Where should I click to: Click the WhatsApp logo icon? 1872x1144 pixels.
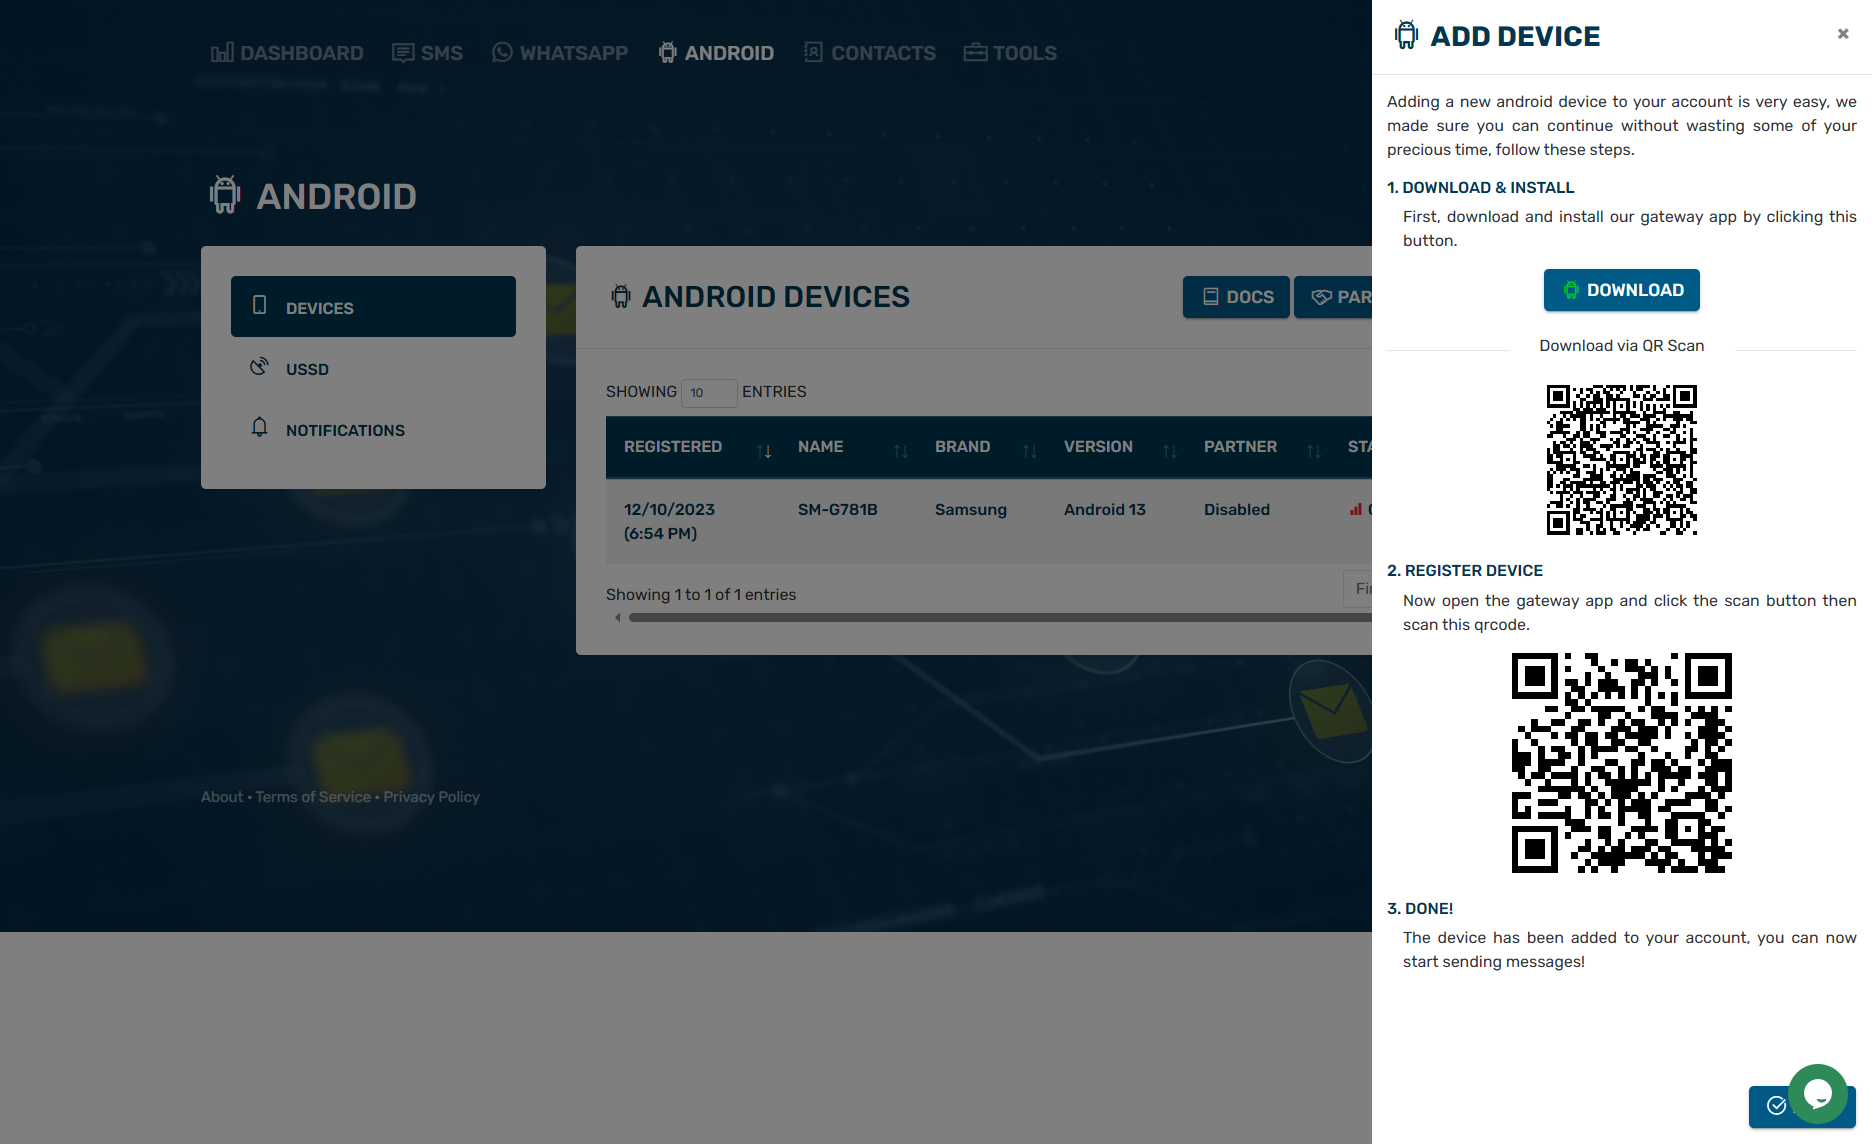(502, 52)
